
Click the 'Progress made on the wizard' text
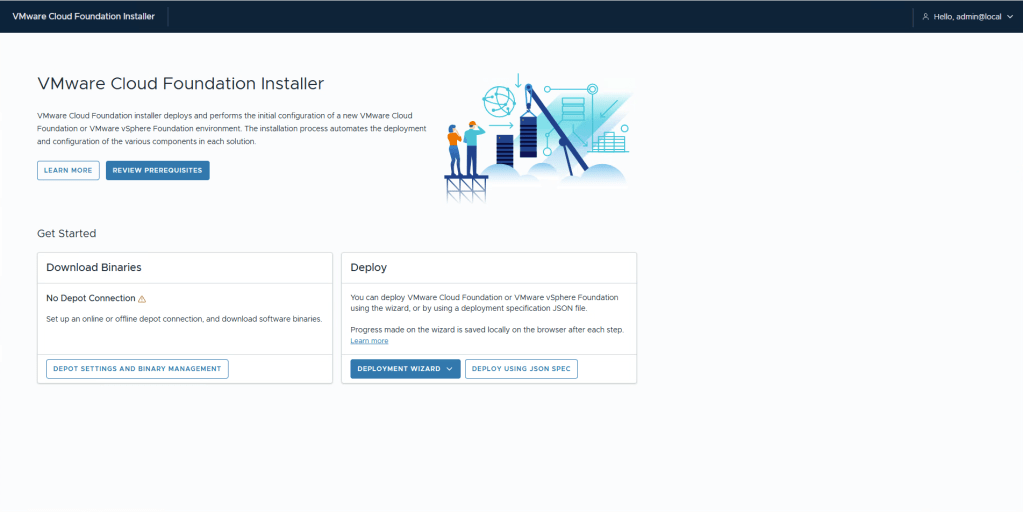point(487,330)
